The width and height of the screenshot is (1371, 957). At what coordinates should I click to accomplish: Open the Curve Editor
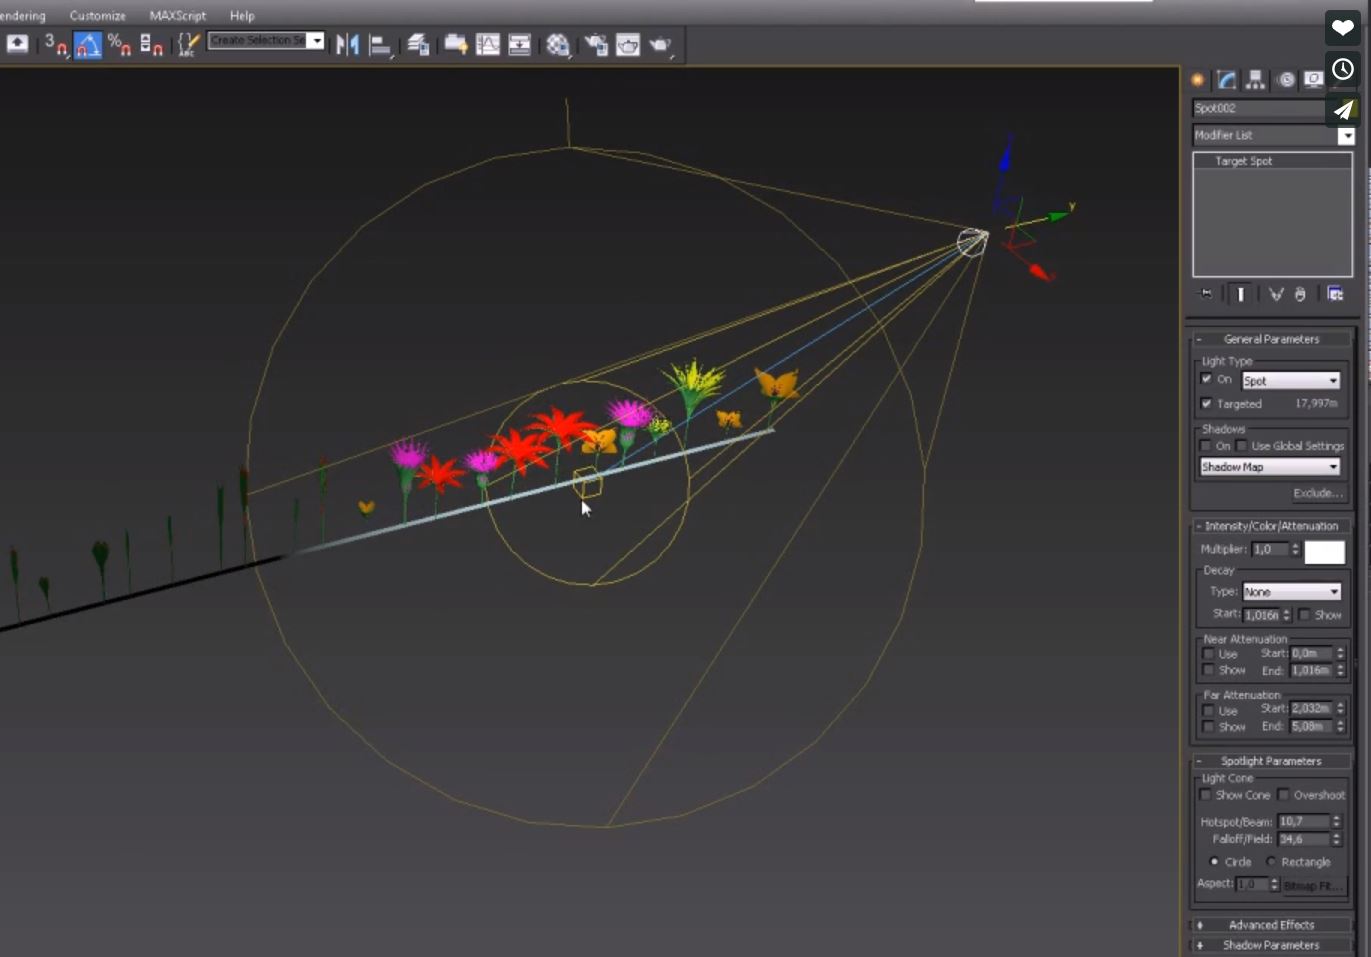tap(489, 44)
